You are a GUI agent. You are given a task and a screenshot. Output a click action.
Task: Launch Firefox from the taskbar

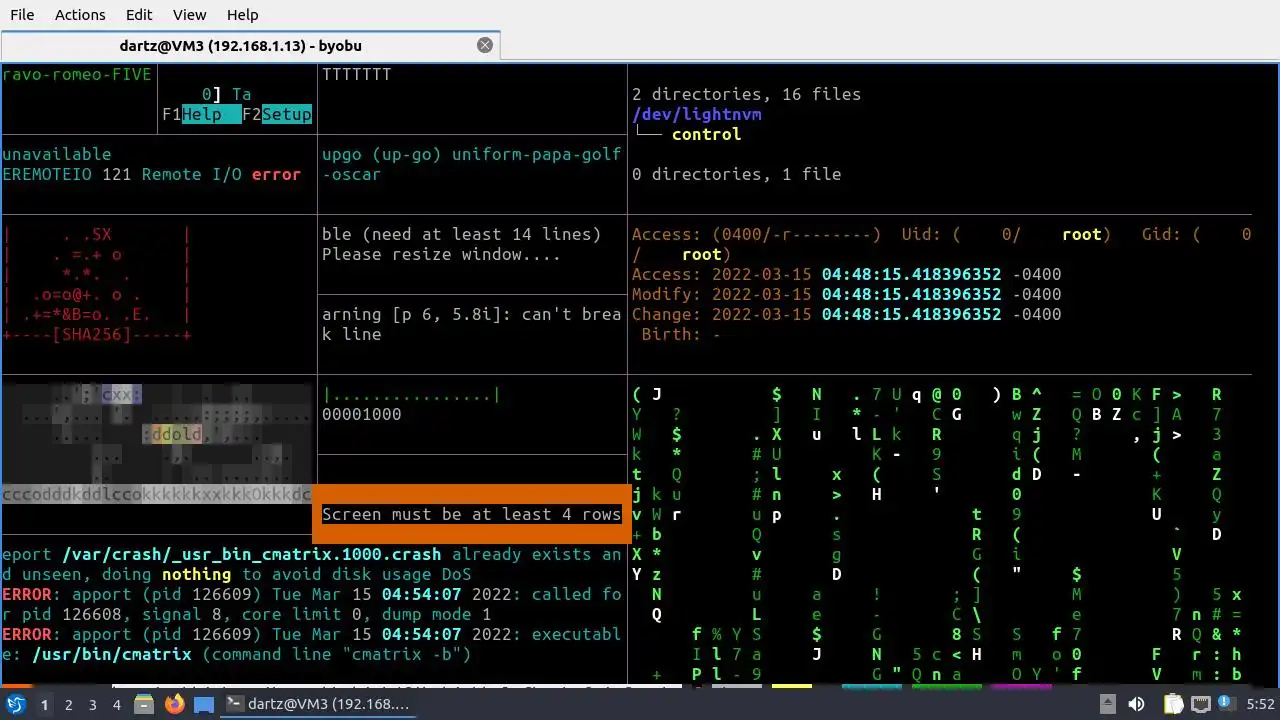point(174,704)
